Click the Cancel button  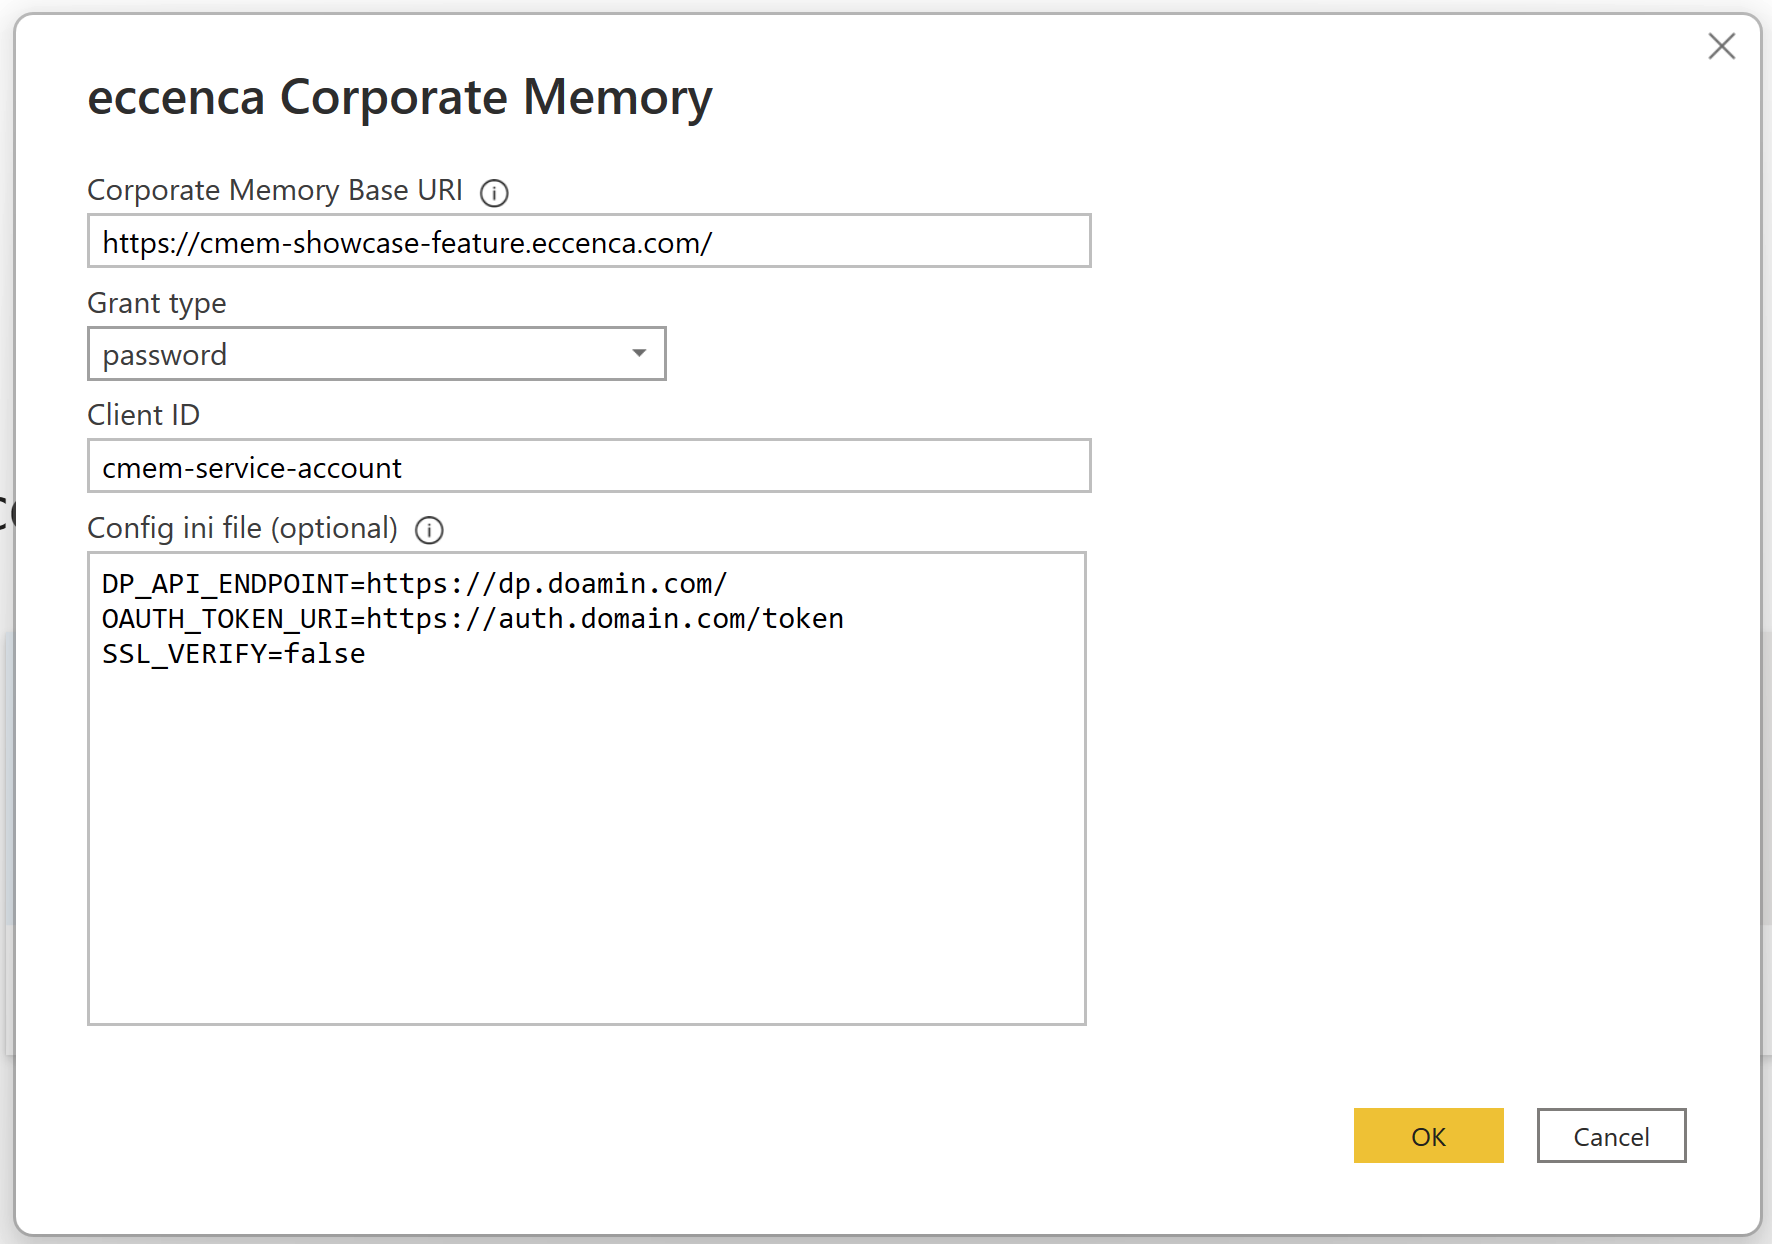pyautogui.click(x=1610, y=1136)
